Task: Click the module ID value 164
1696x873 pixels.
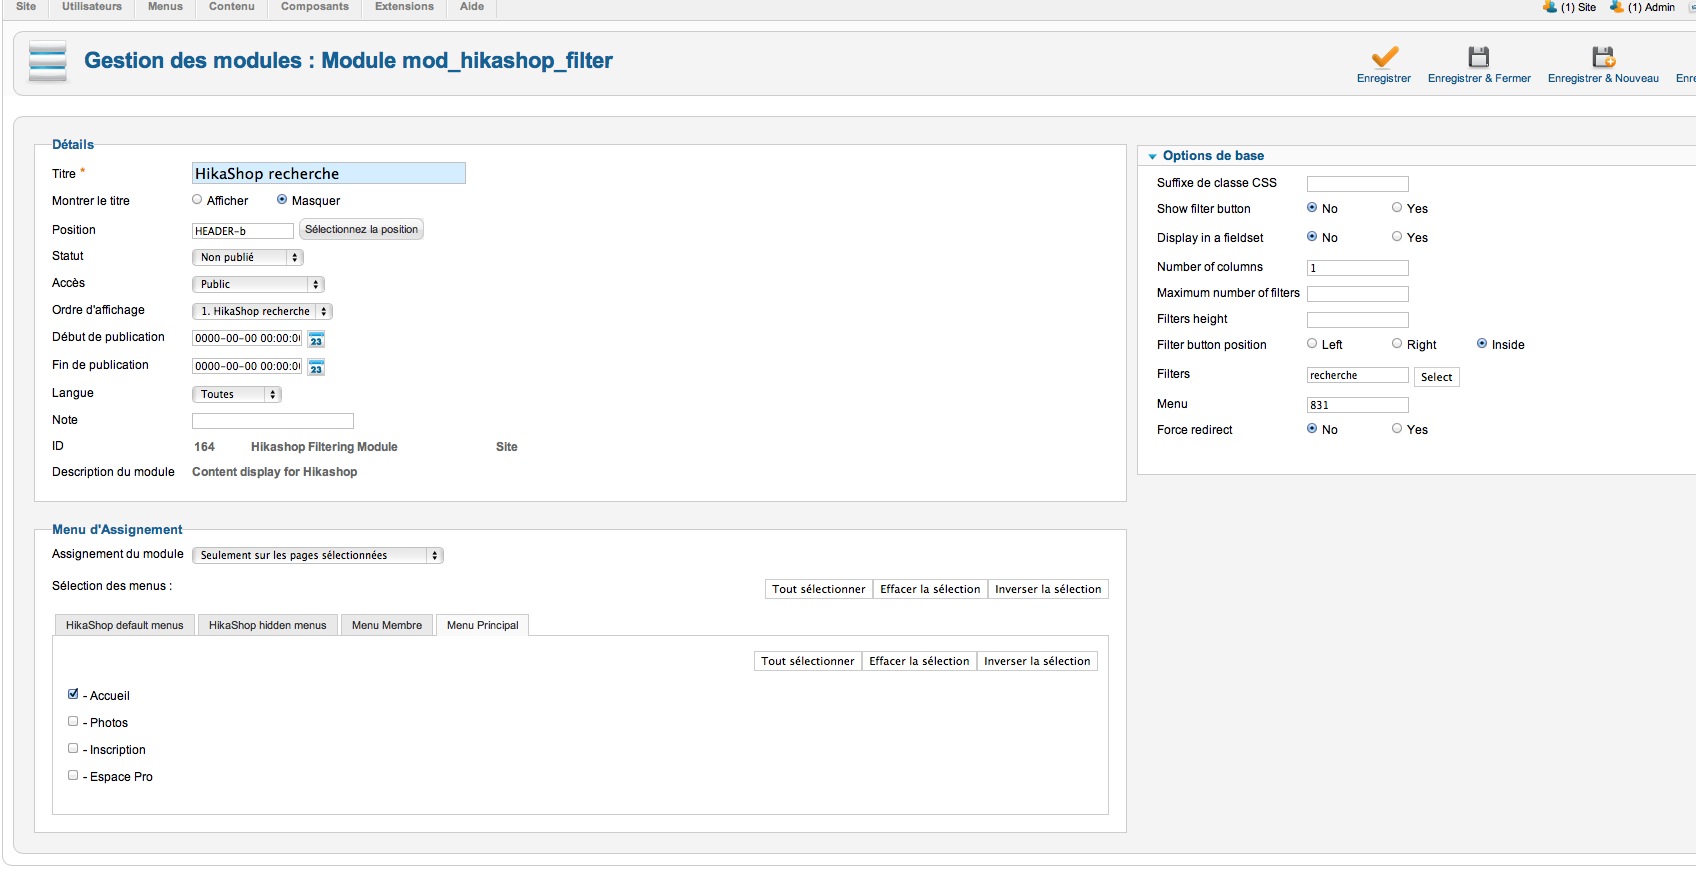Action: click(x=204, y=447)
